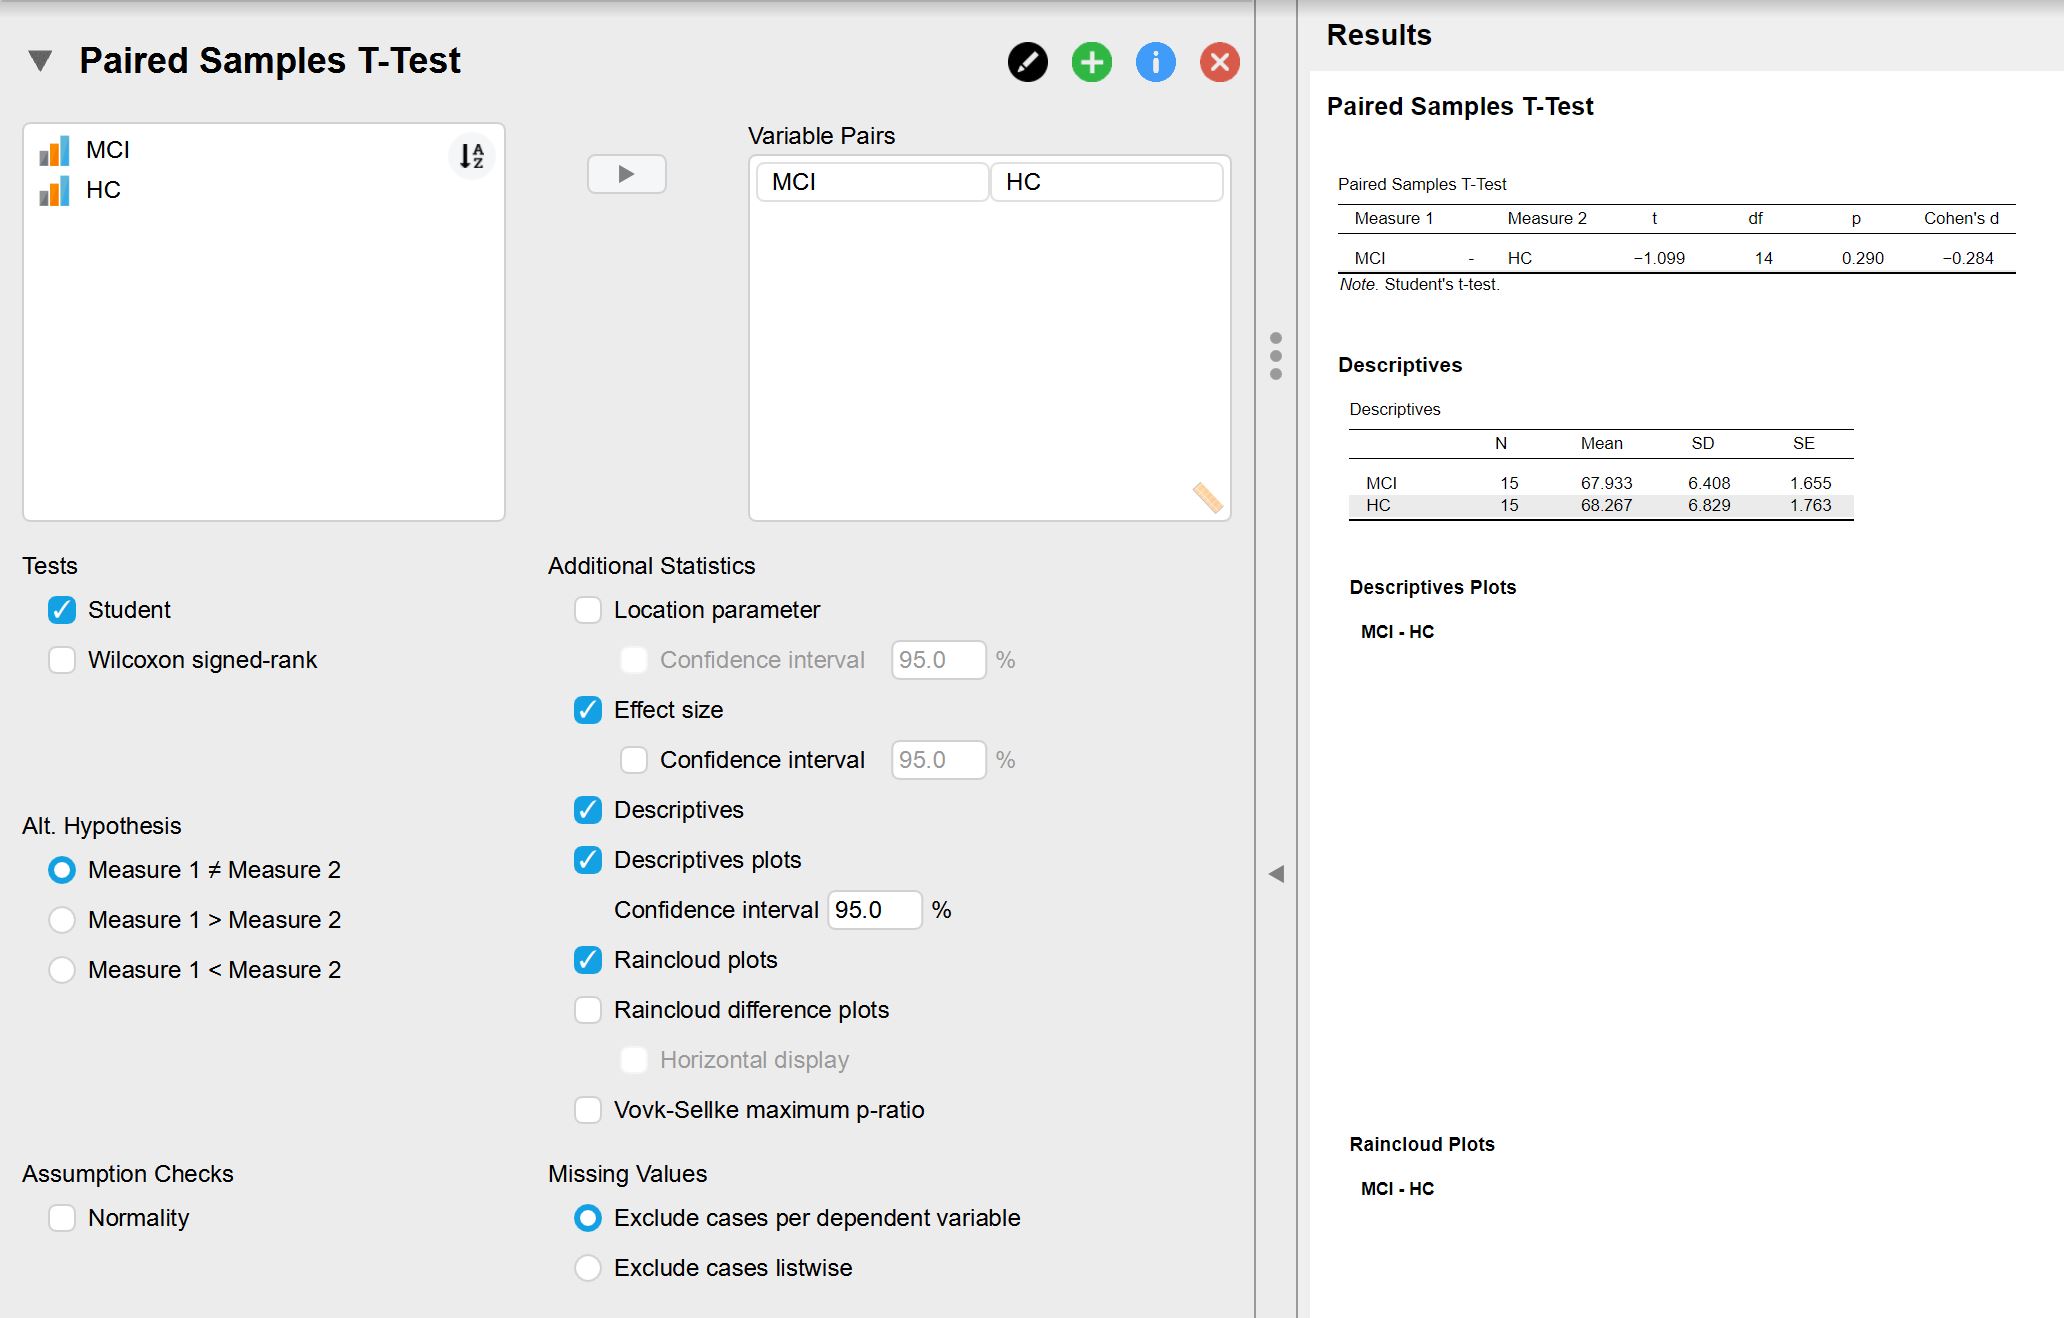Open analysis help via the info icon

[1155, 62]
